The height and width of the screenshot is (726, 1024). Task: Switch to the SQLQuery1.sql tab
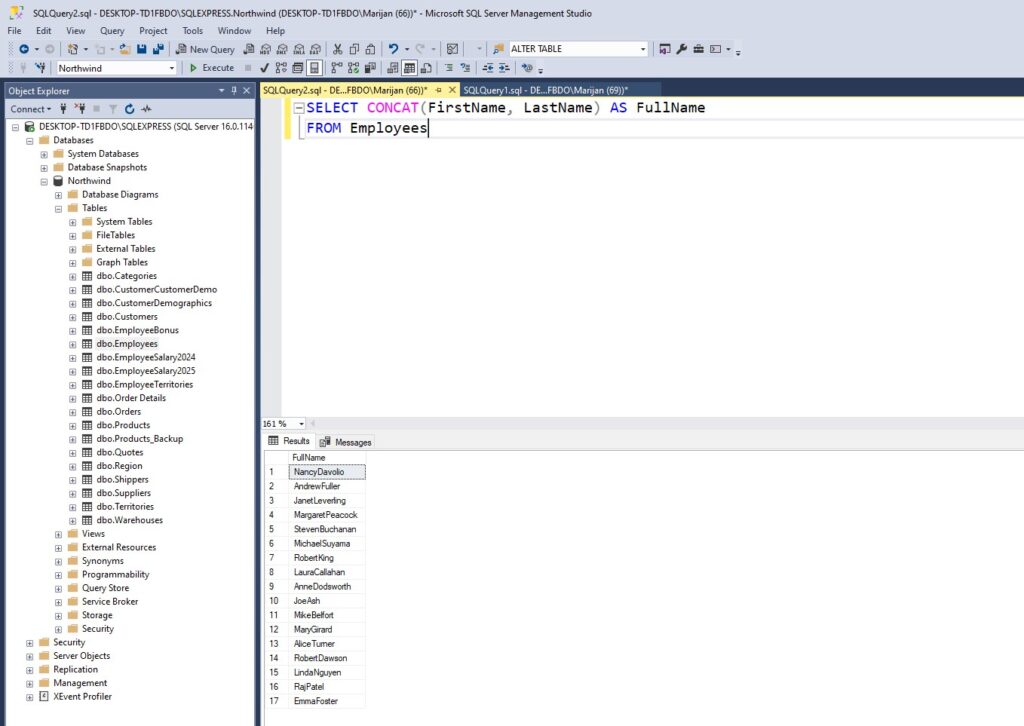point(545,90)
